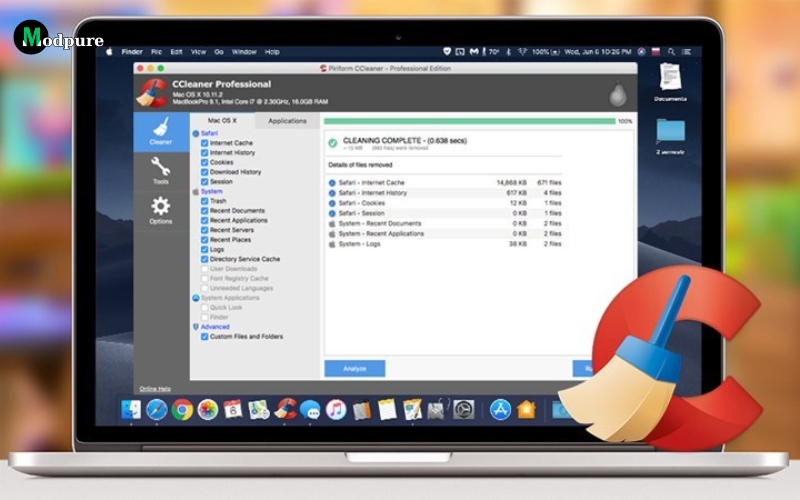Open the Tools wrench section
The width and height of the screenshot is (800, 500).
coord(160,171)
